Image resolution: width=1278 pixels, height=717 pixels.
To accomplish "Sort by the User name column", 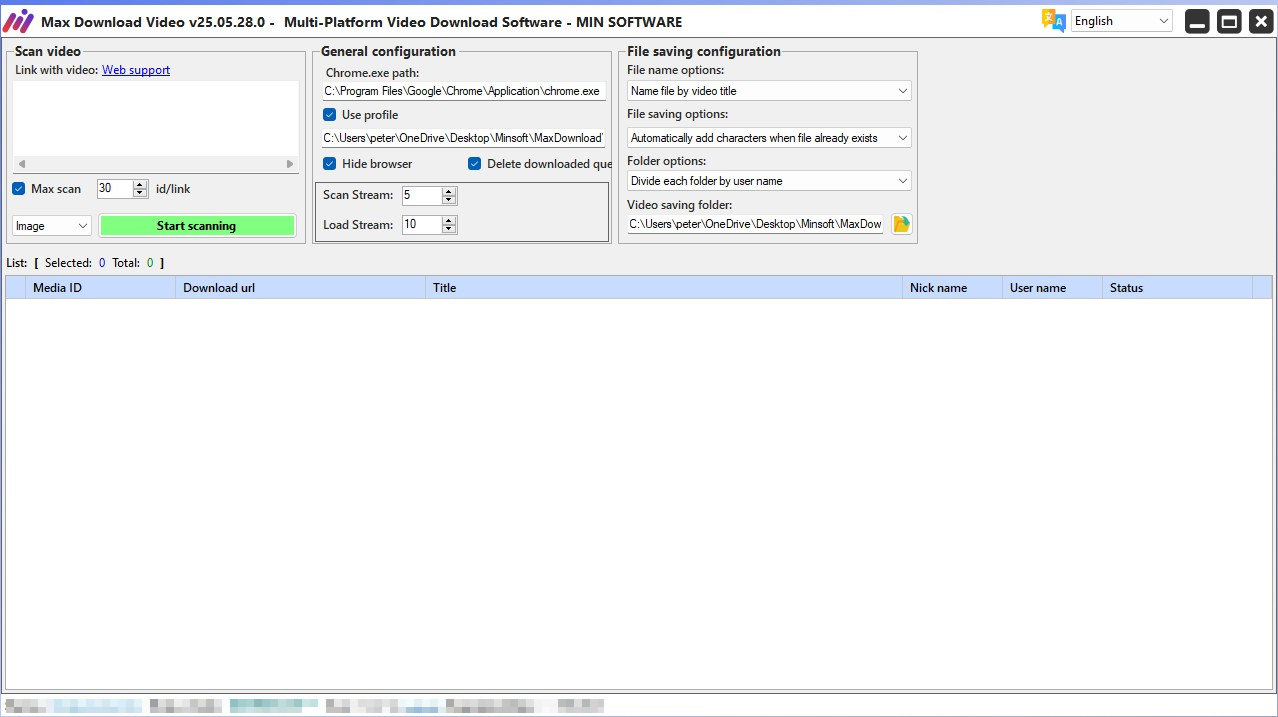I will pos(1052,288).
